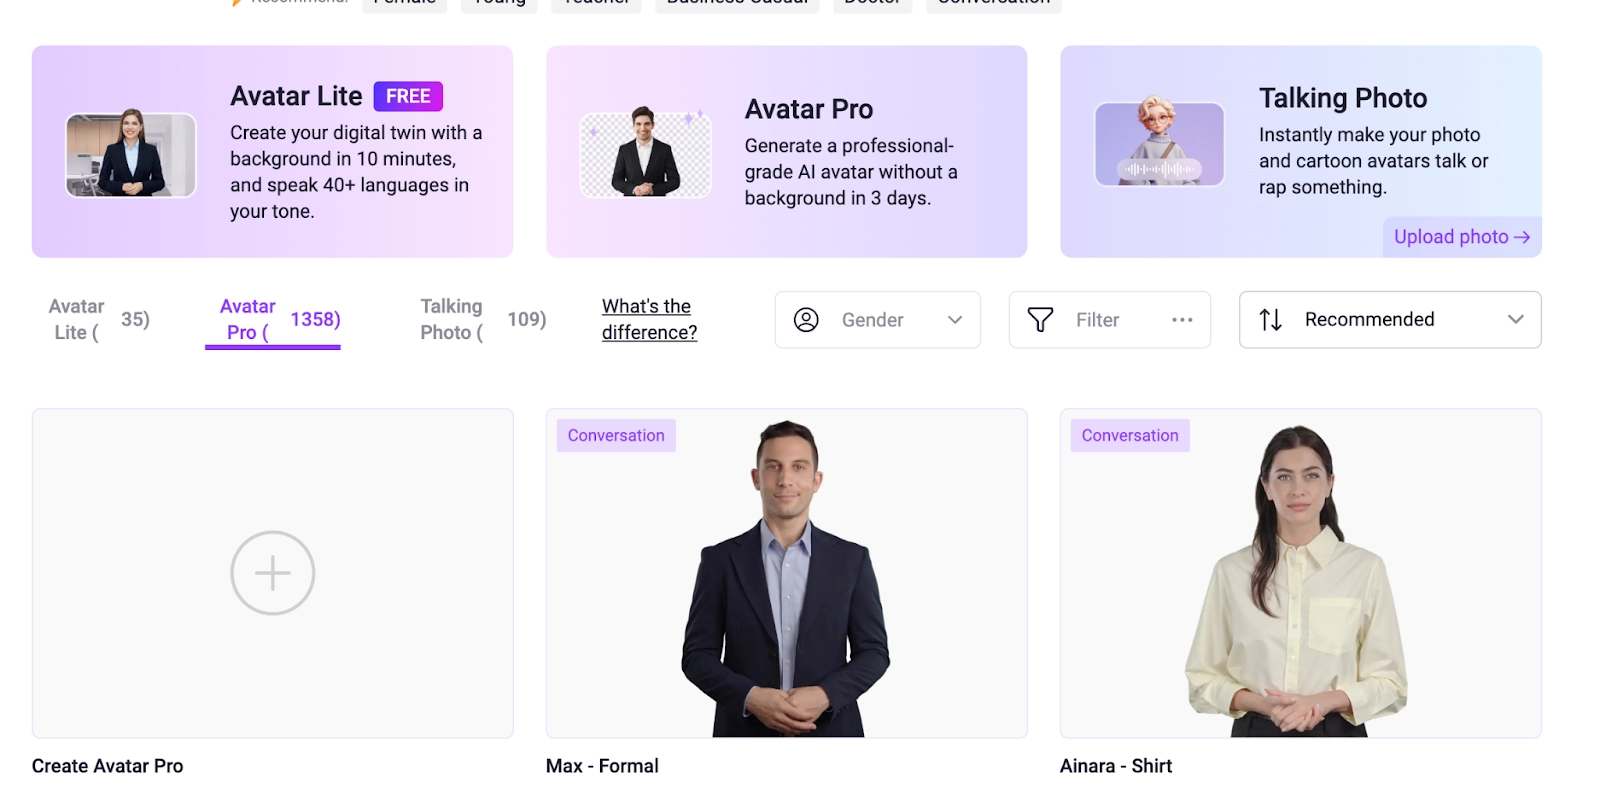Click the Talking Photo cartoon preview image
The image size is (1600, 797).
(x=1160, y=143)
